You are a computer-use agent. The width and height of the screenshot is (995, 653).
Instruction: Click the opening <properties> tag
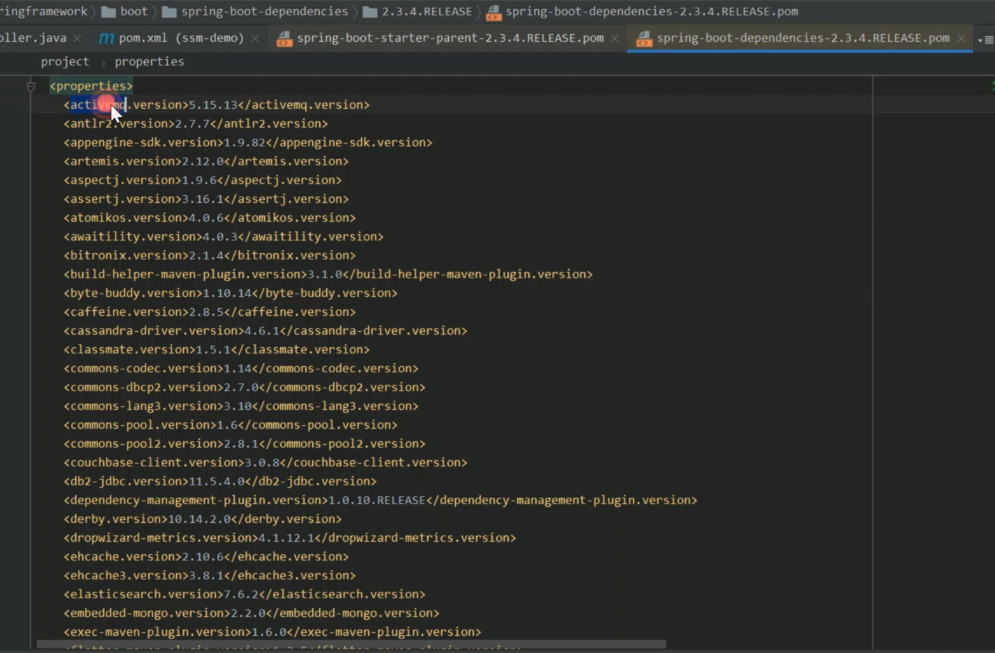[x=91, y=86]
